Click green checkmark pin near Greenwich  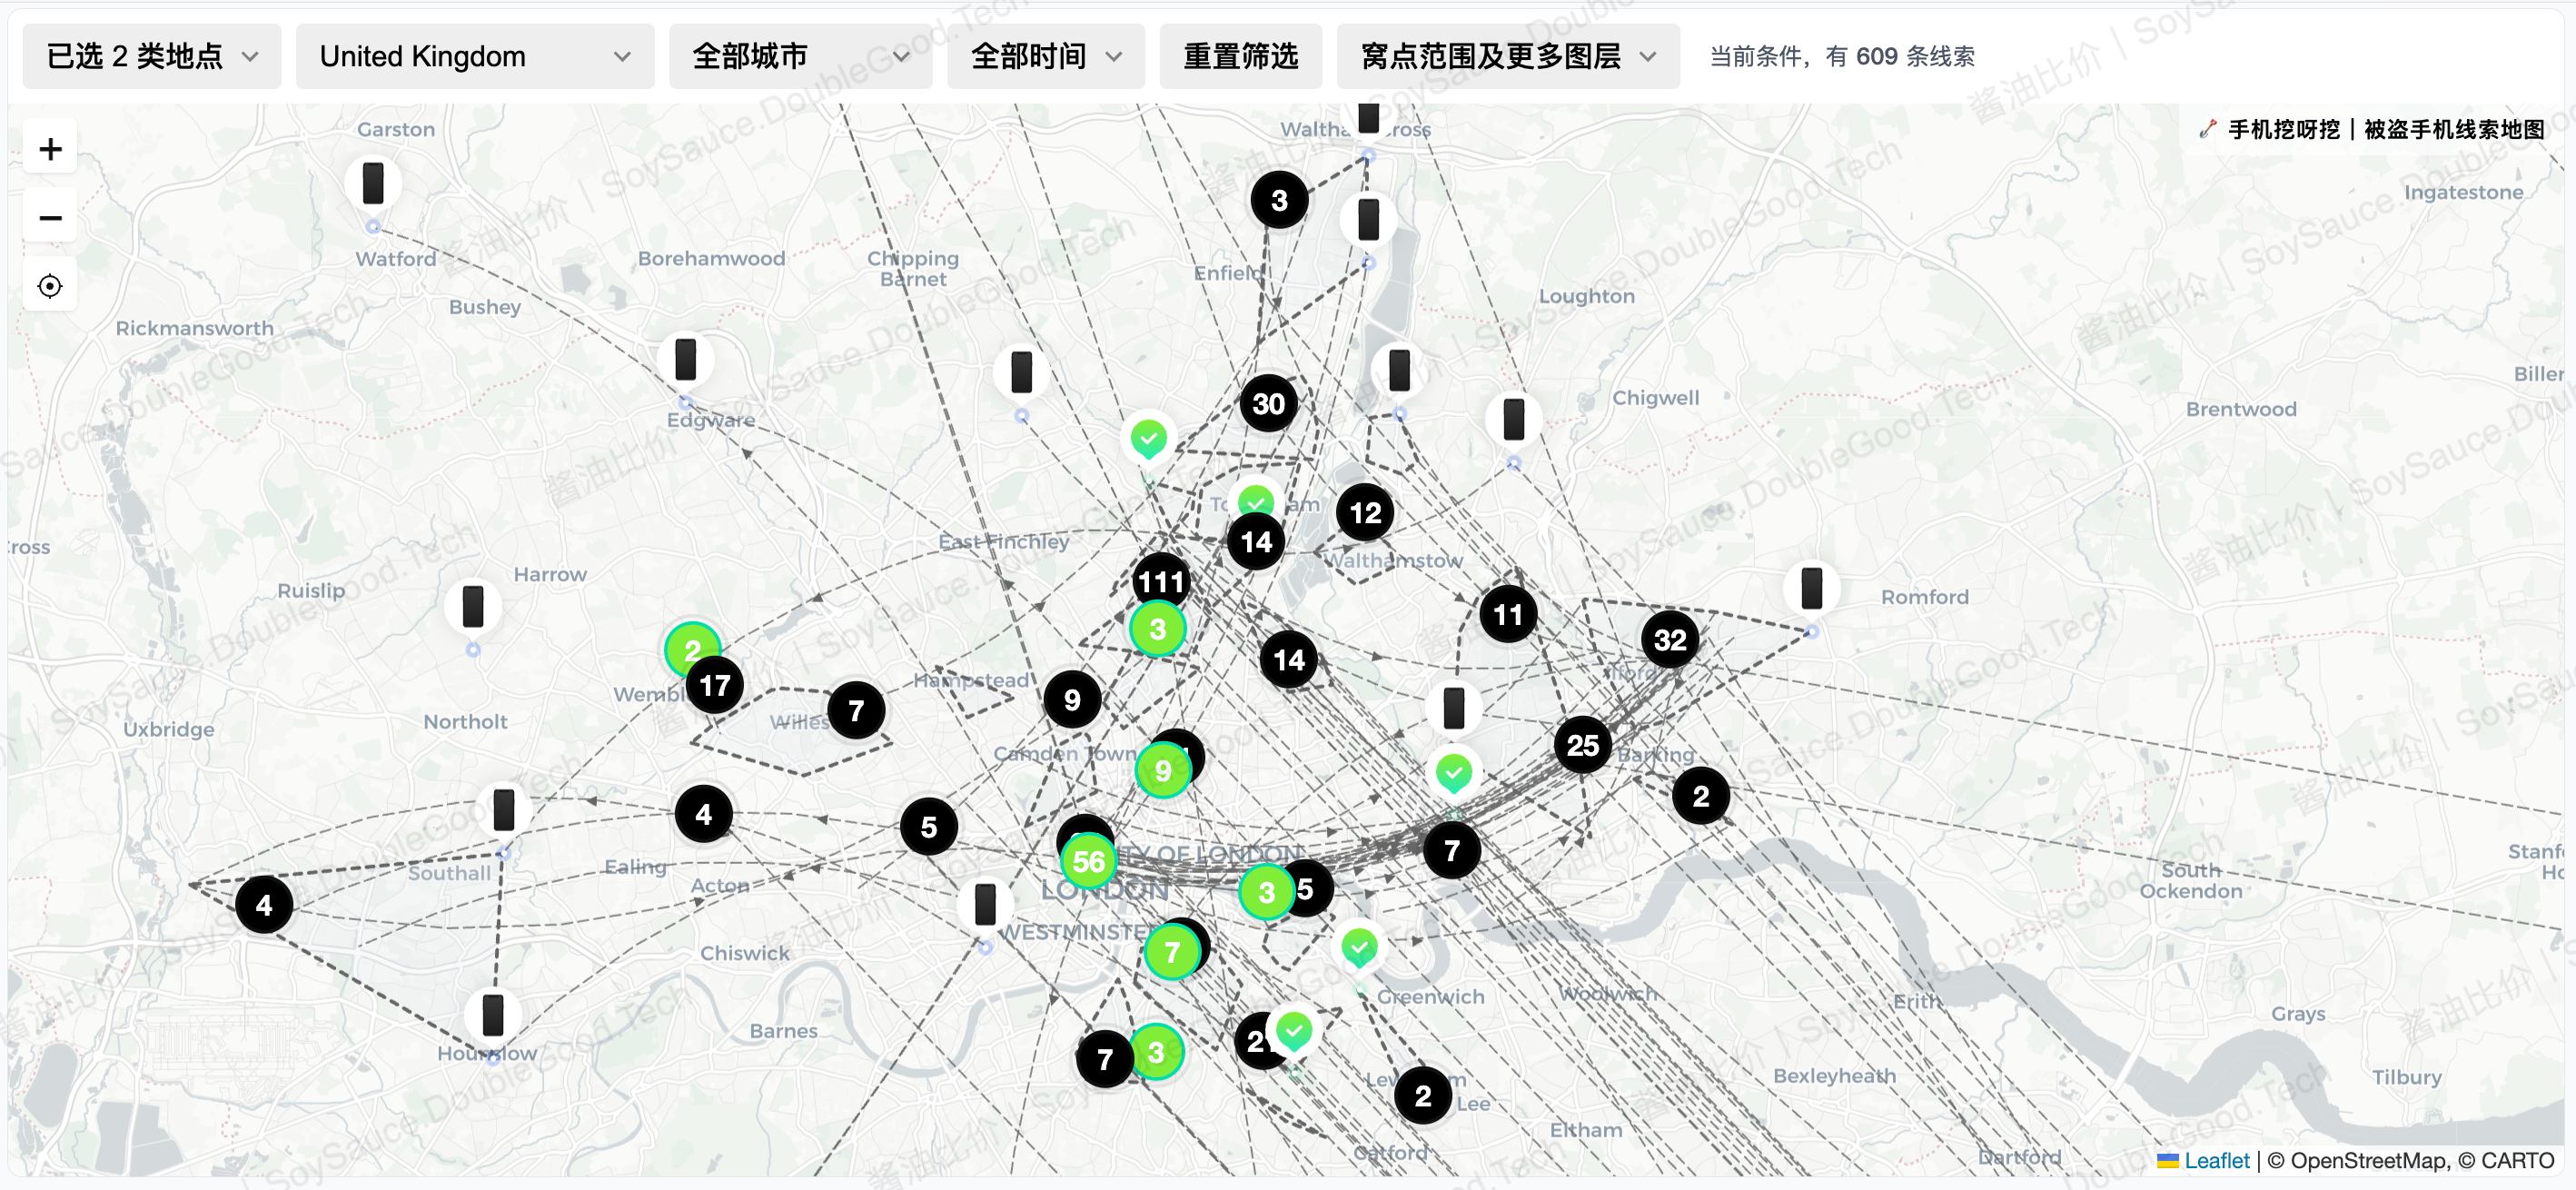coord(1359,945)
